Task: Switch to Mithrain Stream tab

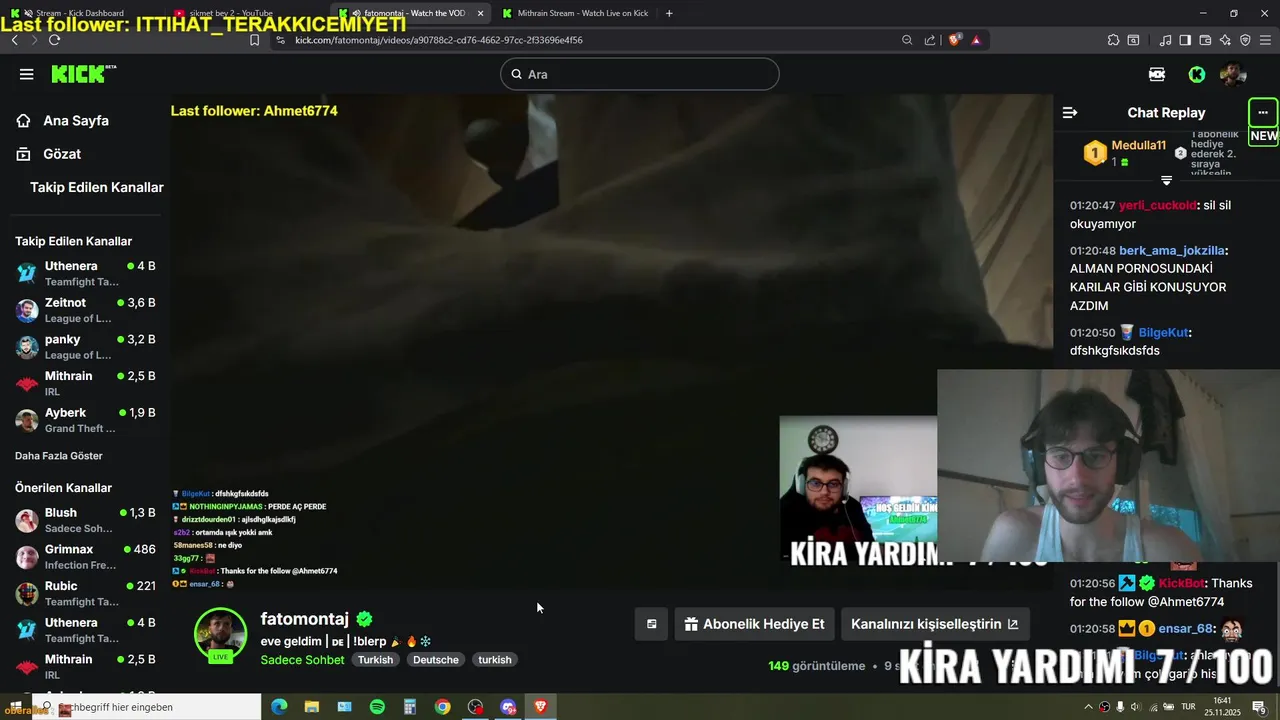Action: click(575, 13)
